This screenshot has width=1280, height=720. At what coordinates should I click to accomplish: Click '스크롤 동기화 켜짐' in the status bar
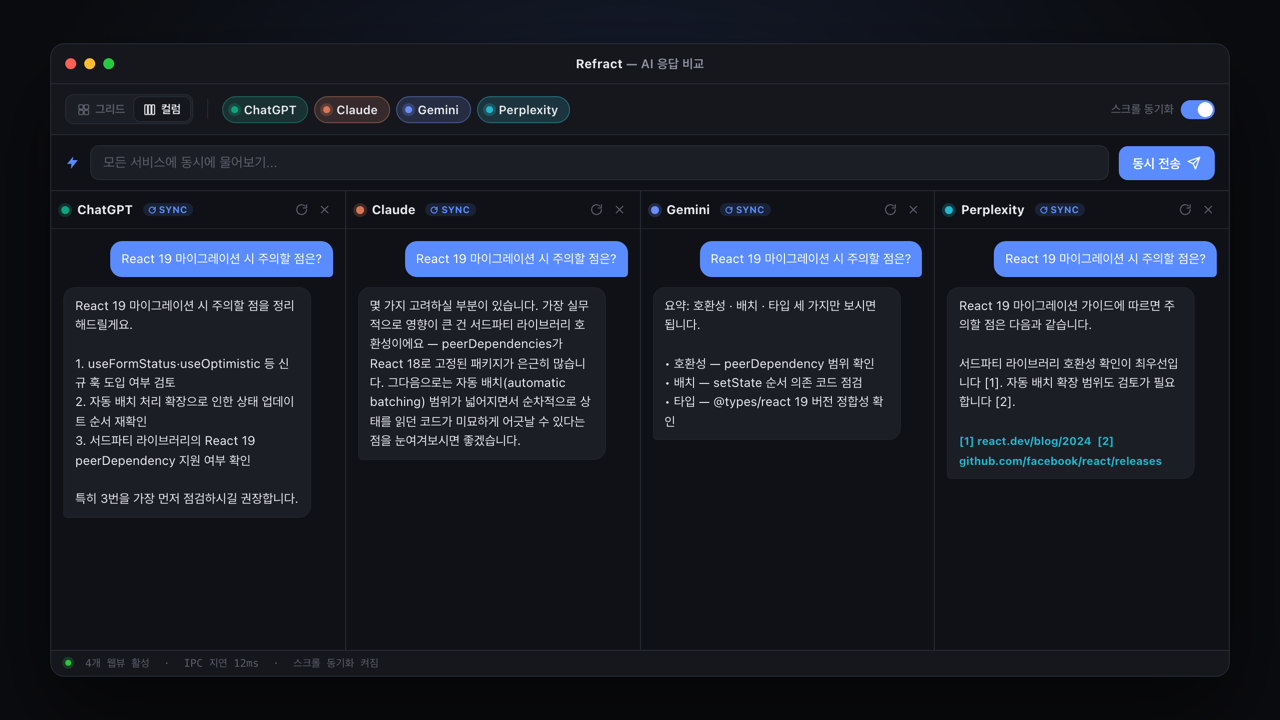click(336, 663)
